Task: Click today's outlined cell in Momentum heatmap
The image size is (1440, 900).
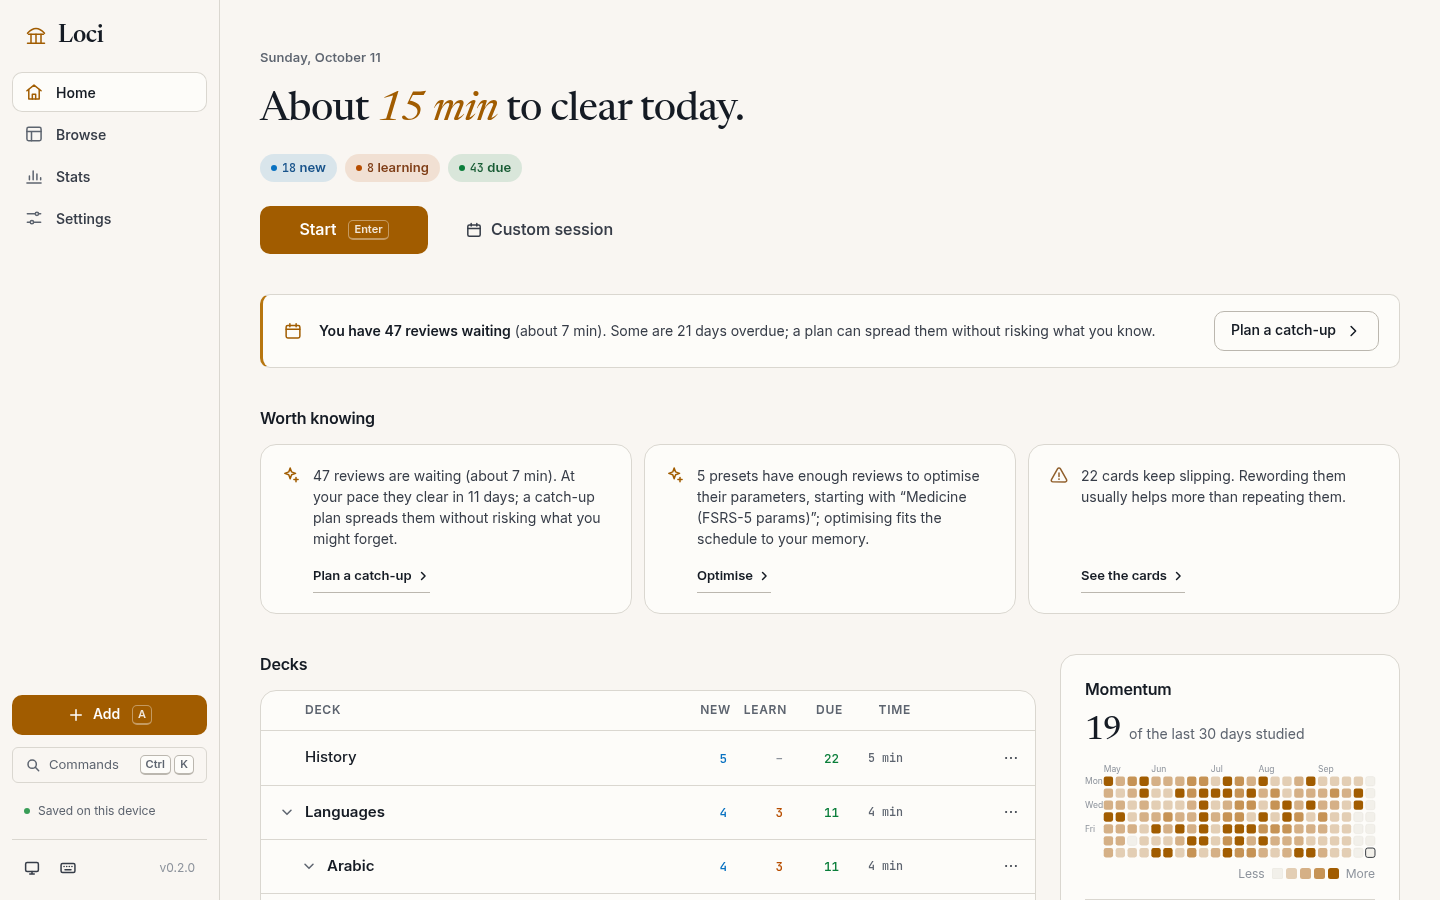Action: pos(1370,853)
